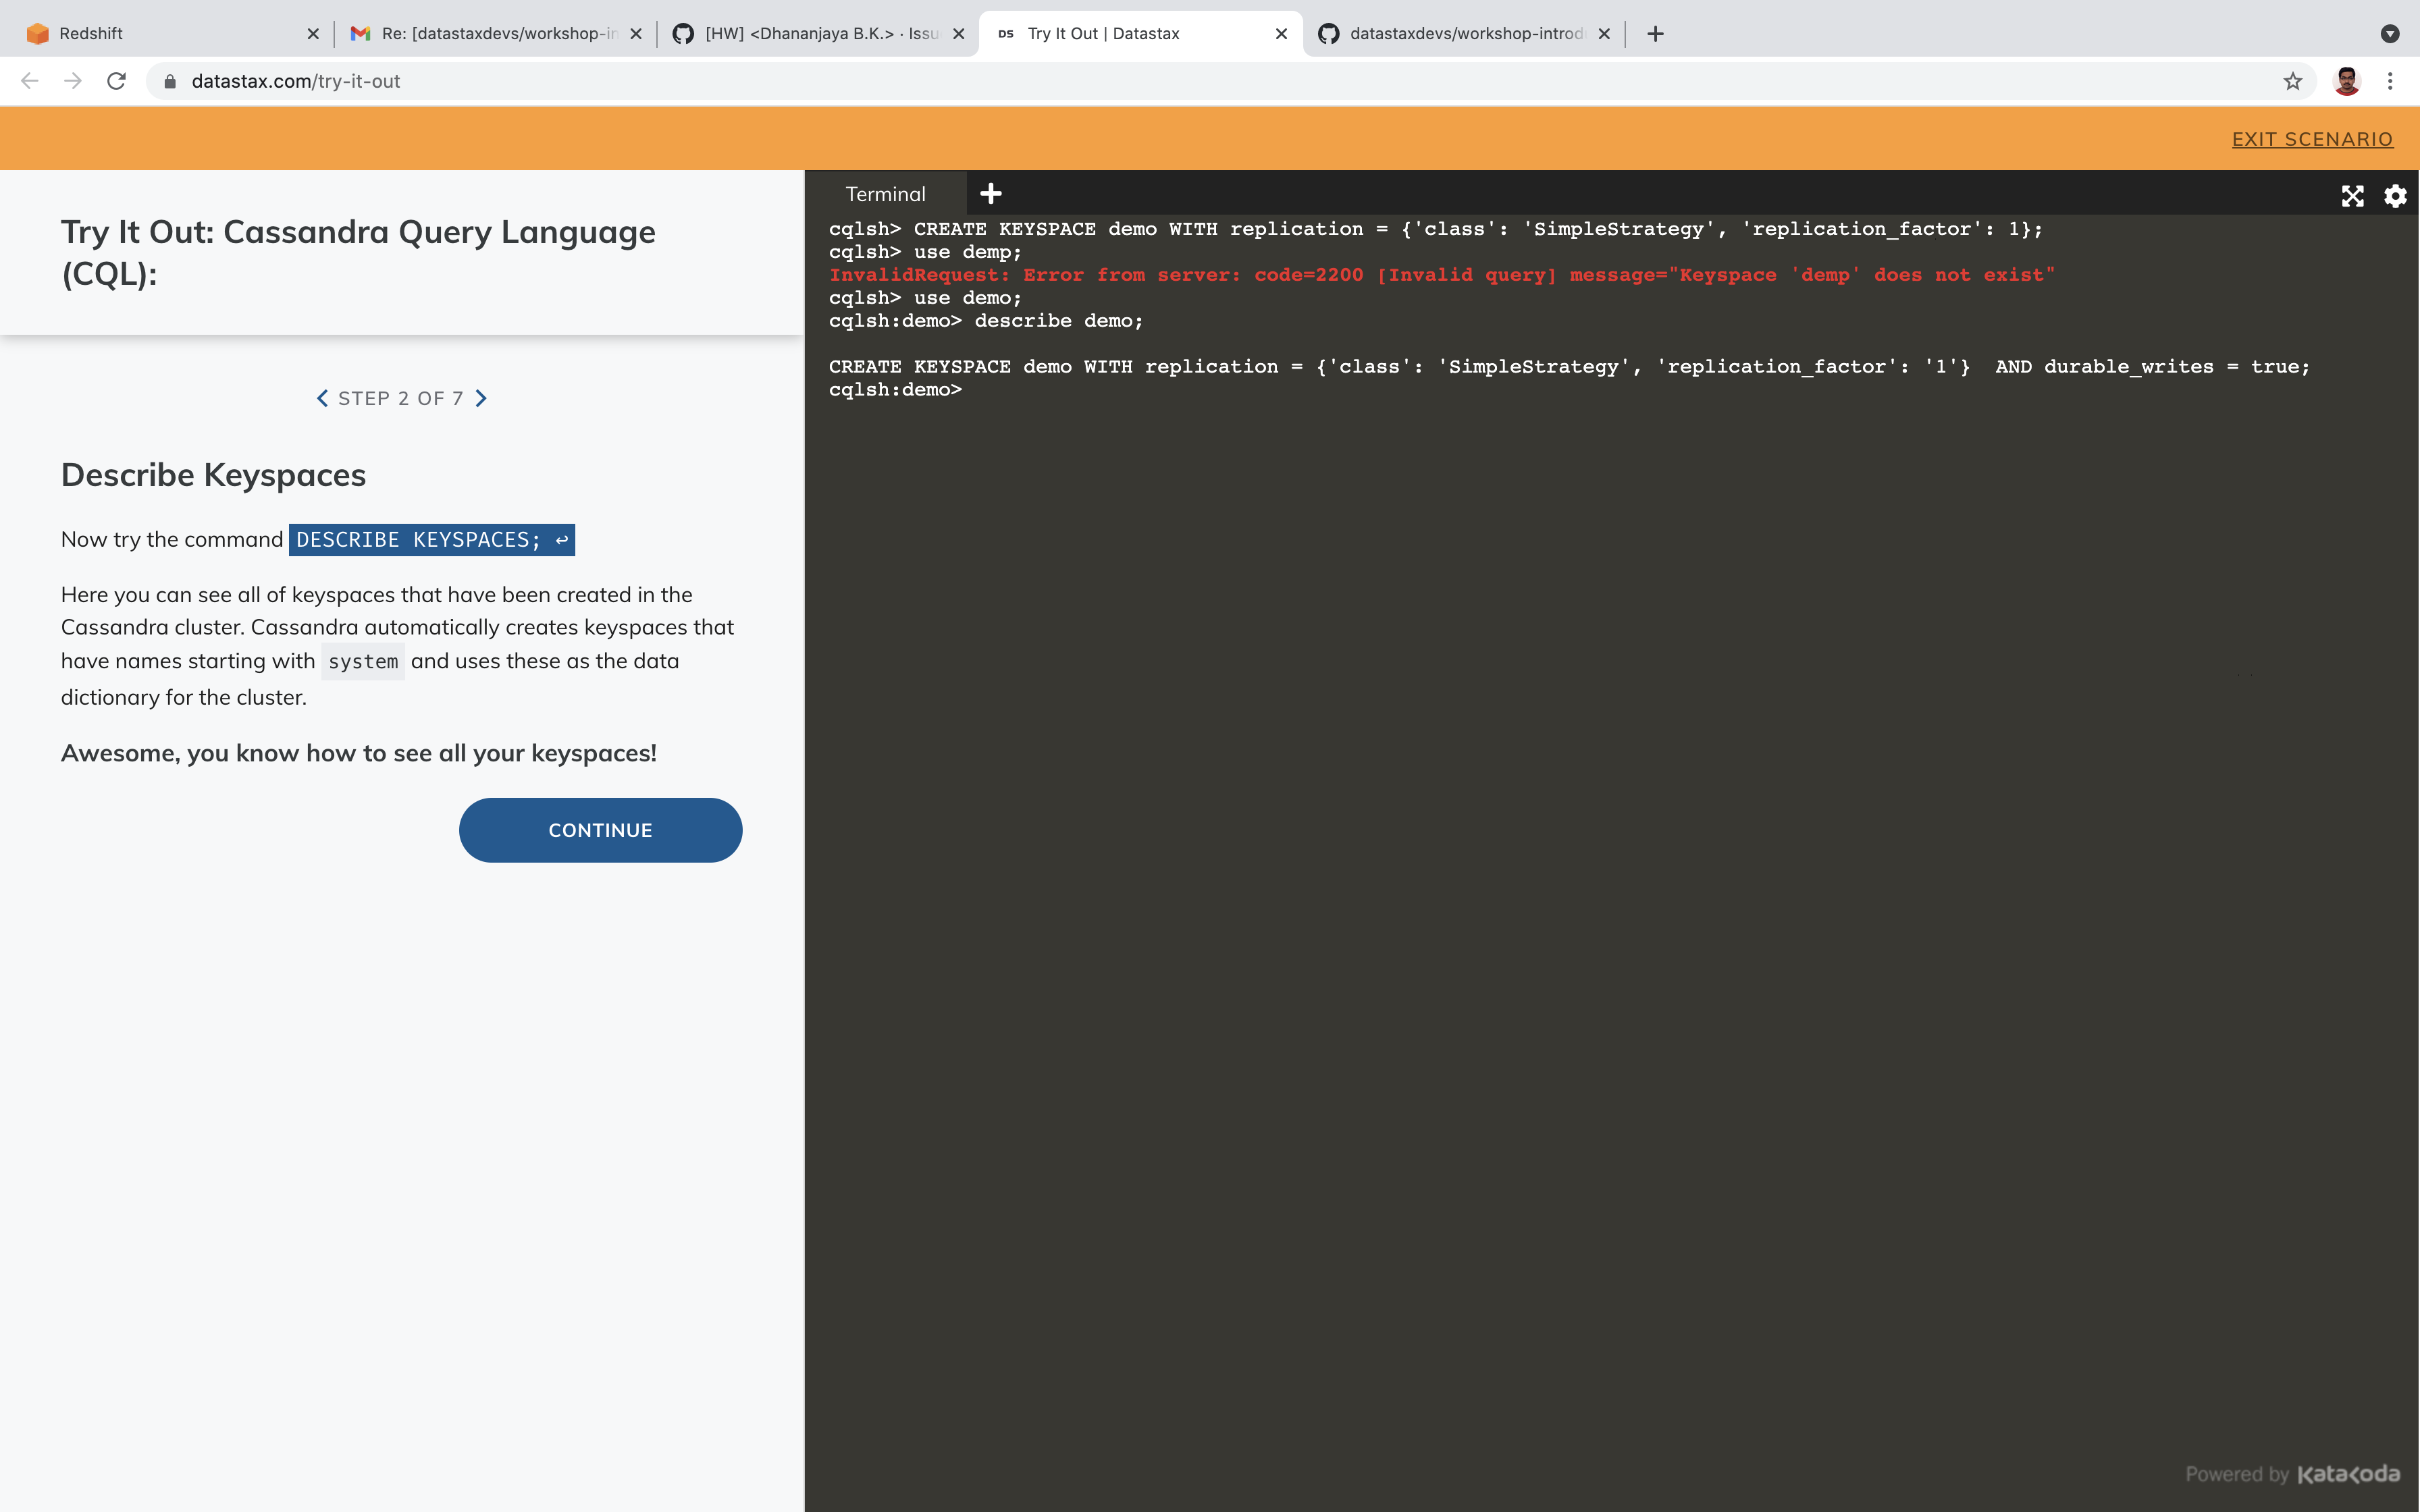Advance using the right step chevron
This screenshot has width=2420, height=1512.
click(x=481, y=398)
